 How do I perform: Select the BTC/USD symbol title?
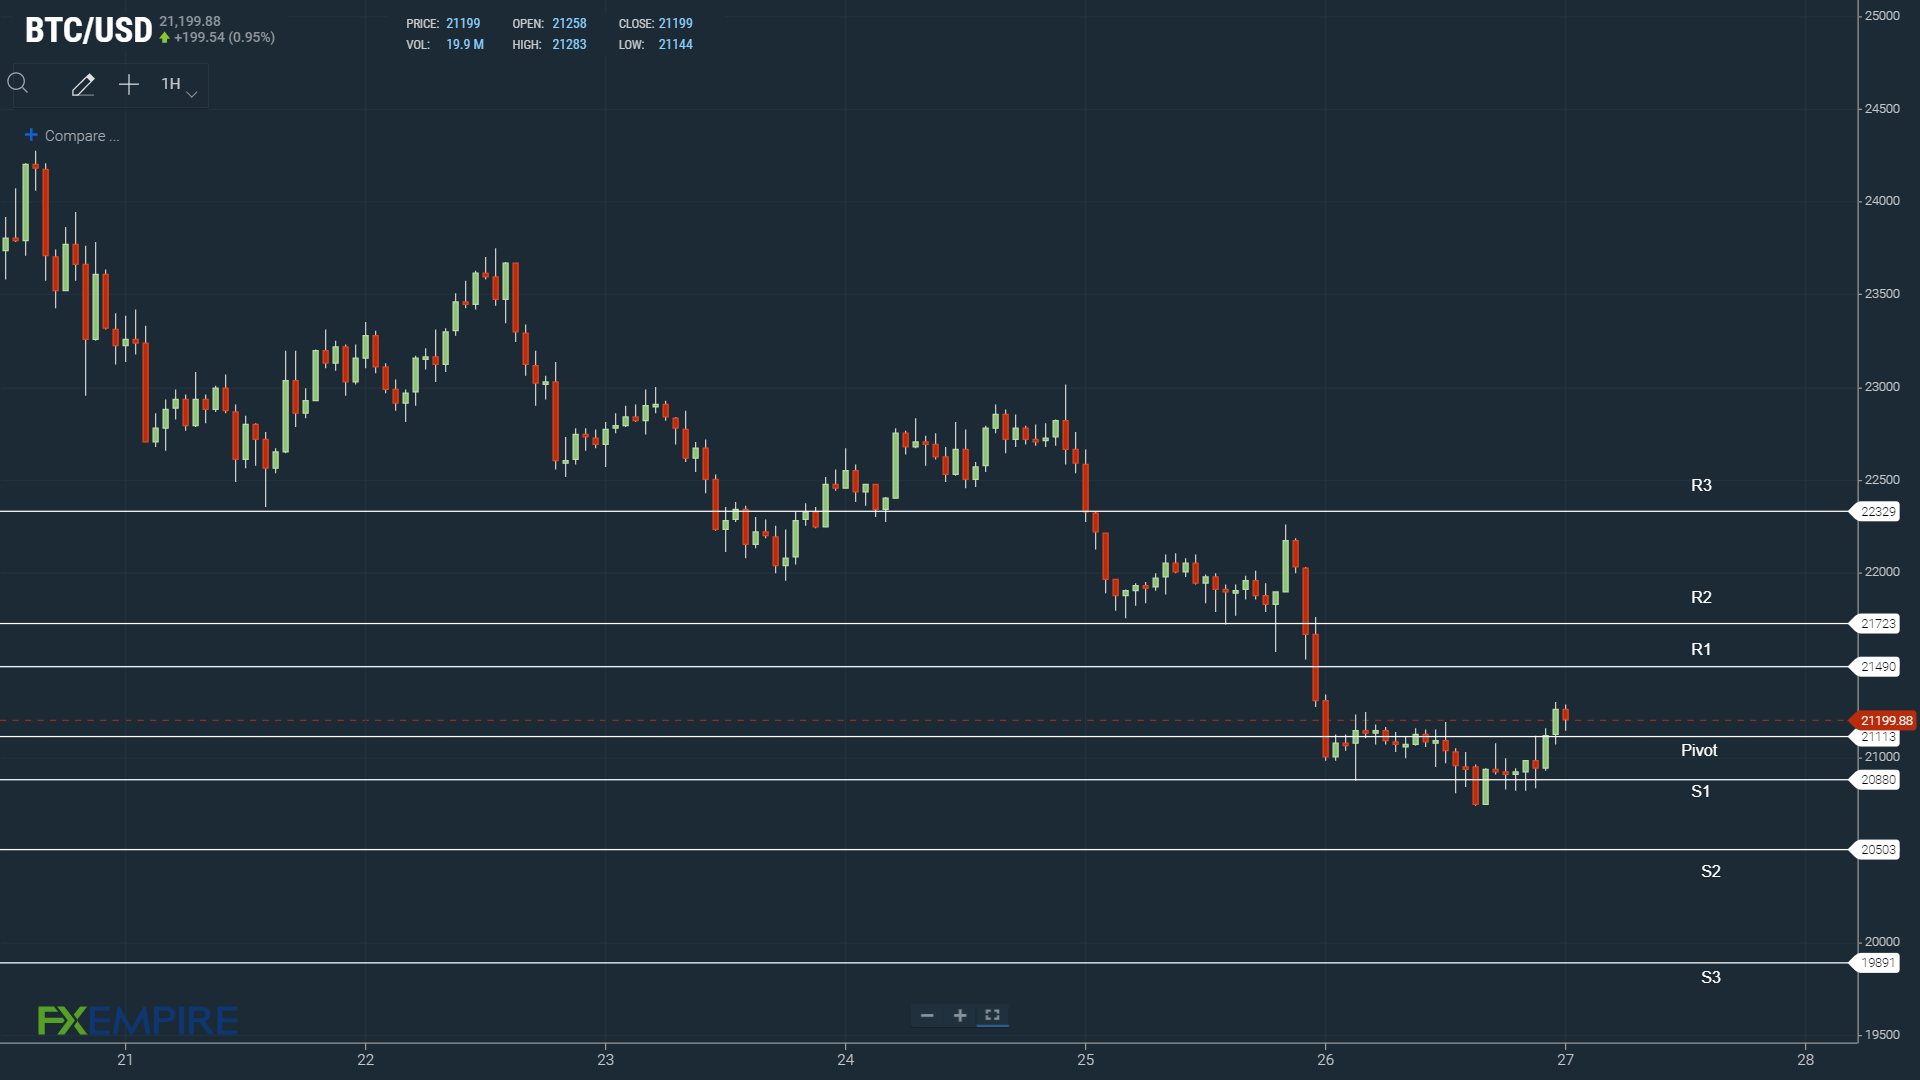[88, 30]
